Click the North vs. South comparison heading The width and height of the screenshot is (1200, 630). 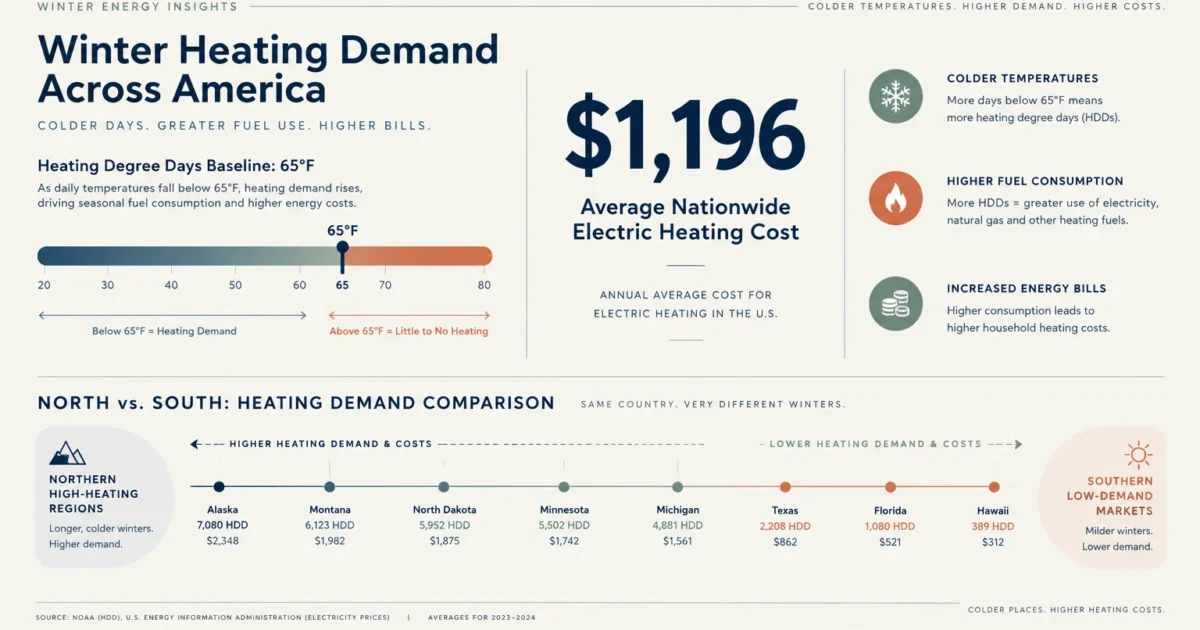click(x=296, y=403)
